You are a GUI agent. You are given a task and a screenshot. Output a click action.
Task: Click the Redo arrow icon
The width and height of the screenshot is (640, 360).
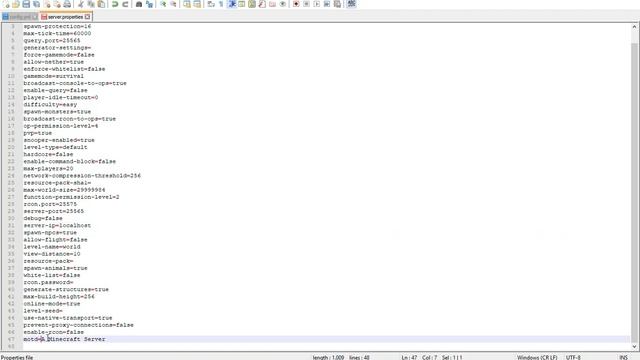pyautogui.click(x=125, y=4)
